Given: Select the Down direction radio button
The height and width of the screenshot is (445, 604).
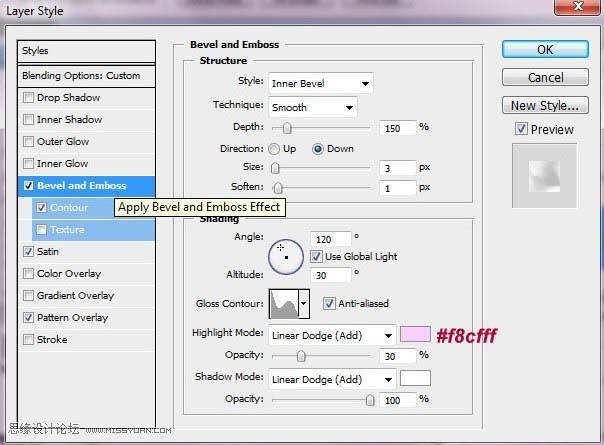Looking at the screenshot, I should [318, 149].
